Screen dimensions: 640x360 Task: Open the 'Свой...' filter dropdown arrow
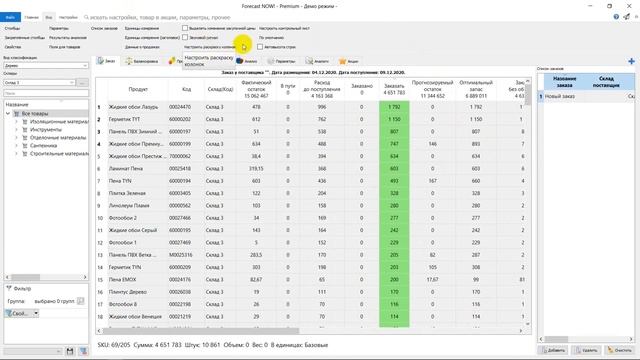[36, 313]
